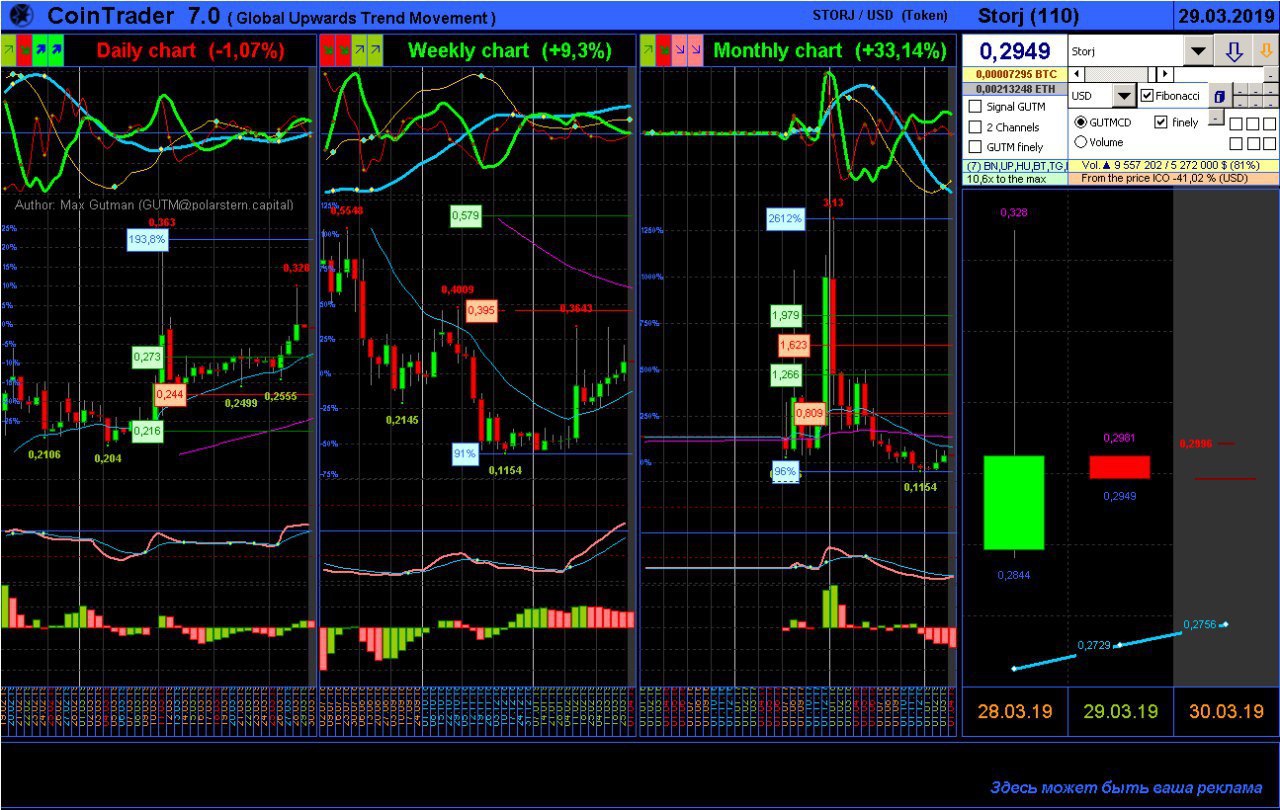Click the Author: Max Gutman text
Screen dimensions: 1280x810
click(x=154, y=204)
